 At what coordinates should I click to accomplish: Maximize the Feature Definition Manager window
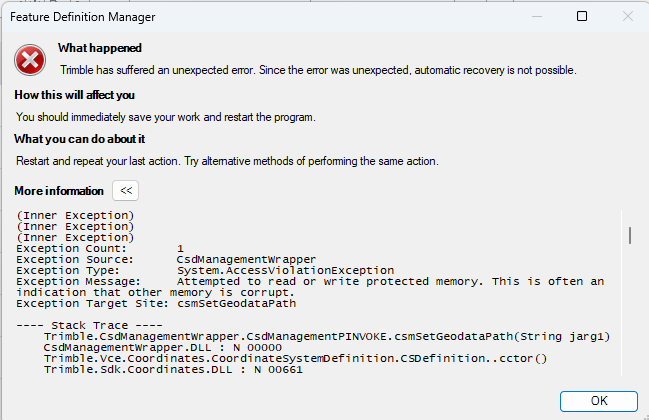click(582, 17)
